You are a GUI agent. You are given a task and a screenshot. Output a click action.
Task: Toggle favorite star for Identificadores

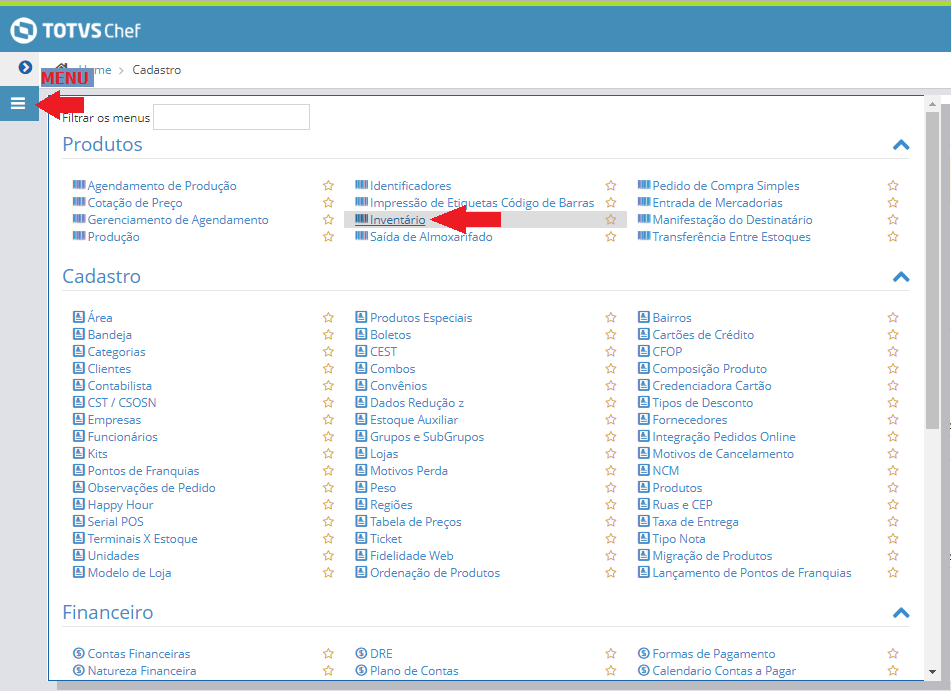point(611,186)
